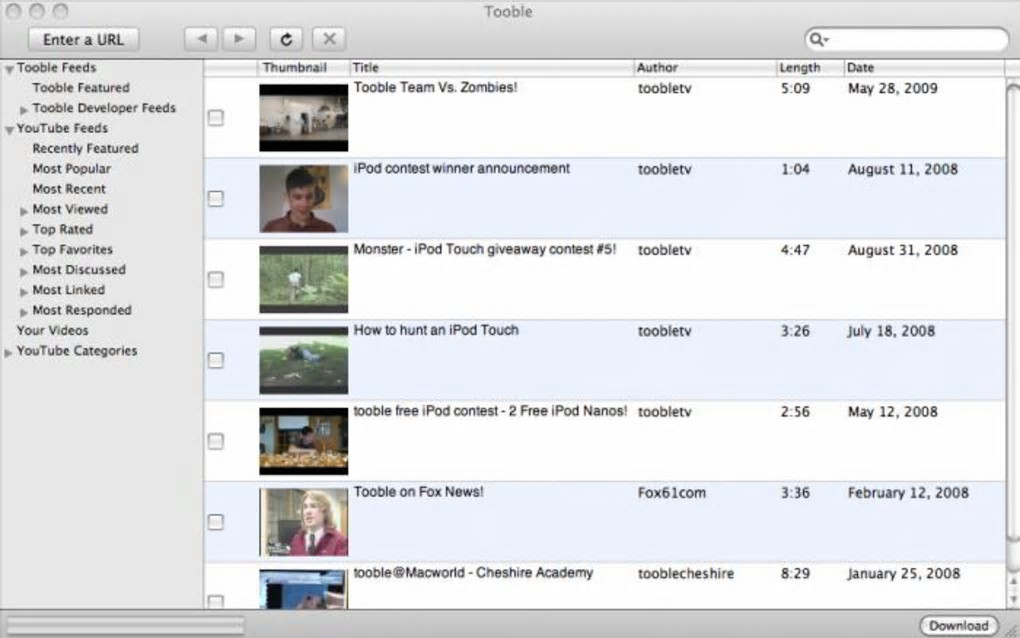Check the Tooble on Fox News! video
Image resolution: width=1020 pixels, height=638 pixels.
point(215,522)
